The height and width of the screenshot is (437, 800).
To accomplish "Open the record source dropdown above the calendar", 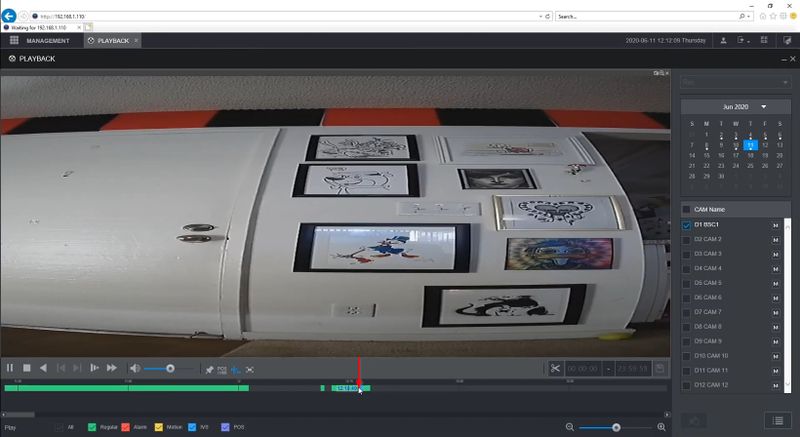I will click(736, 82).
